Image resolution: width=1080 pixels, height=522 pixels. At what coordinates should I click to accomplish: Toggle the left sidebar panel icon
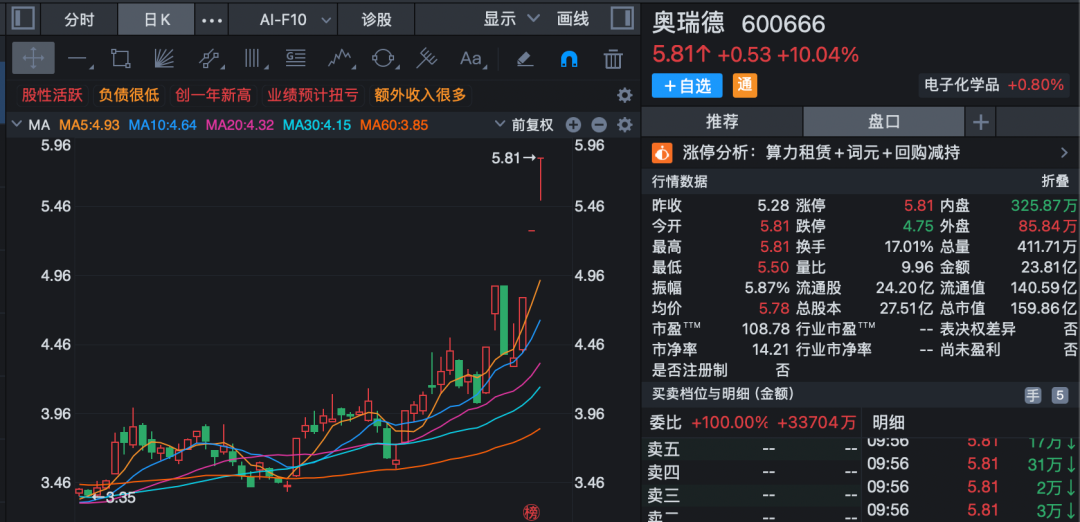(x=23, y=19)
